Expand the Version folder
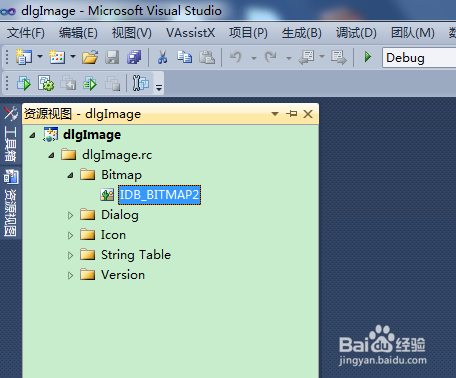This screenshot has width=456, height=378. pyautogui.click(x=70, y=275)
